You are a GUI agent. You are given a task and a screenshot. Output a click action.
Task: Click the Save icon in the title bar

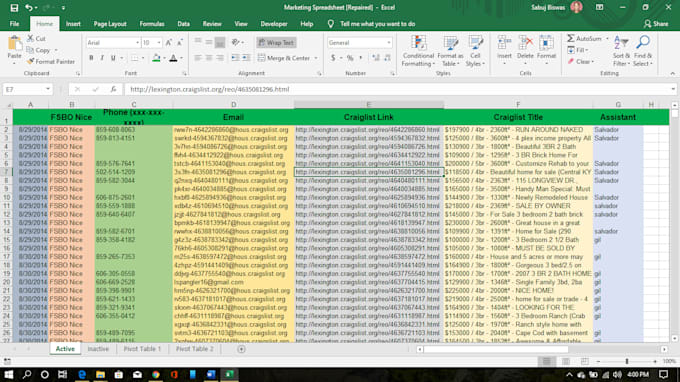tap(14, 8)
